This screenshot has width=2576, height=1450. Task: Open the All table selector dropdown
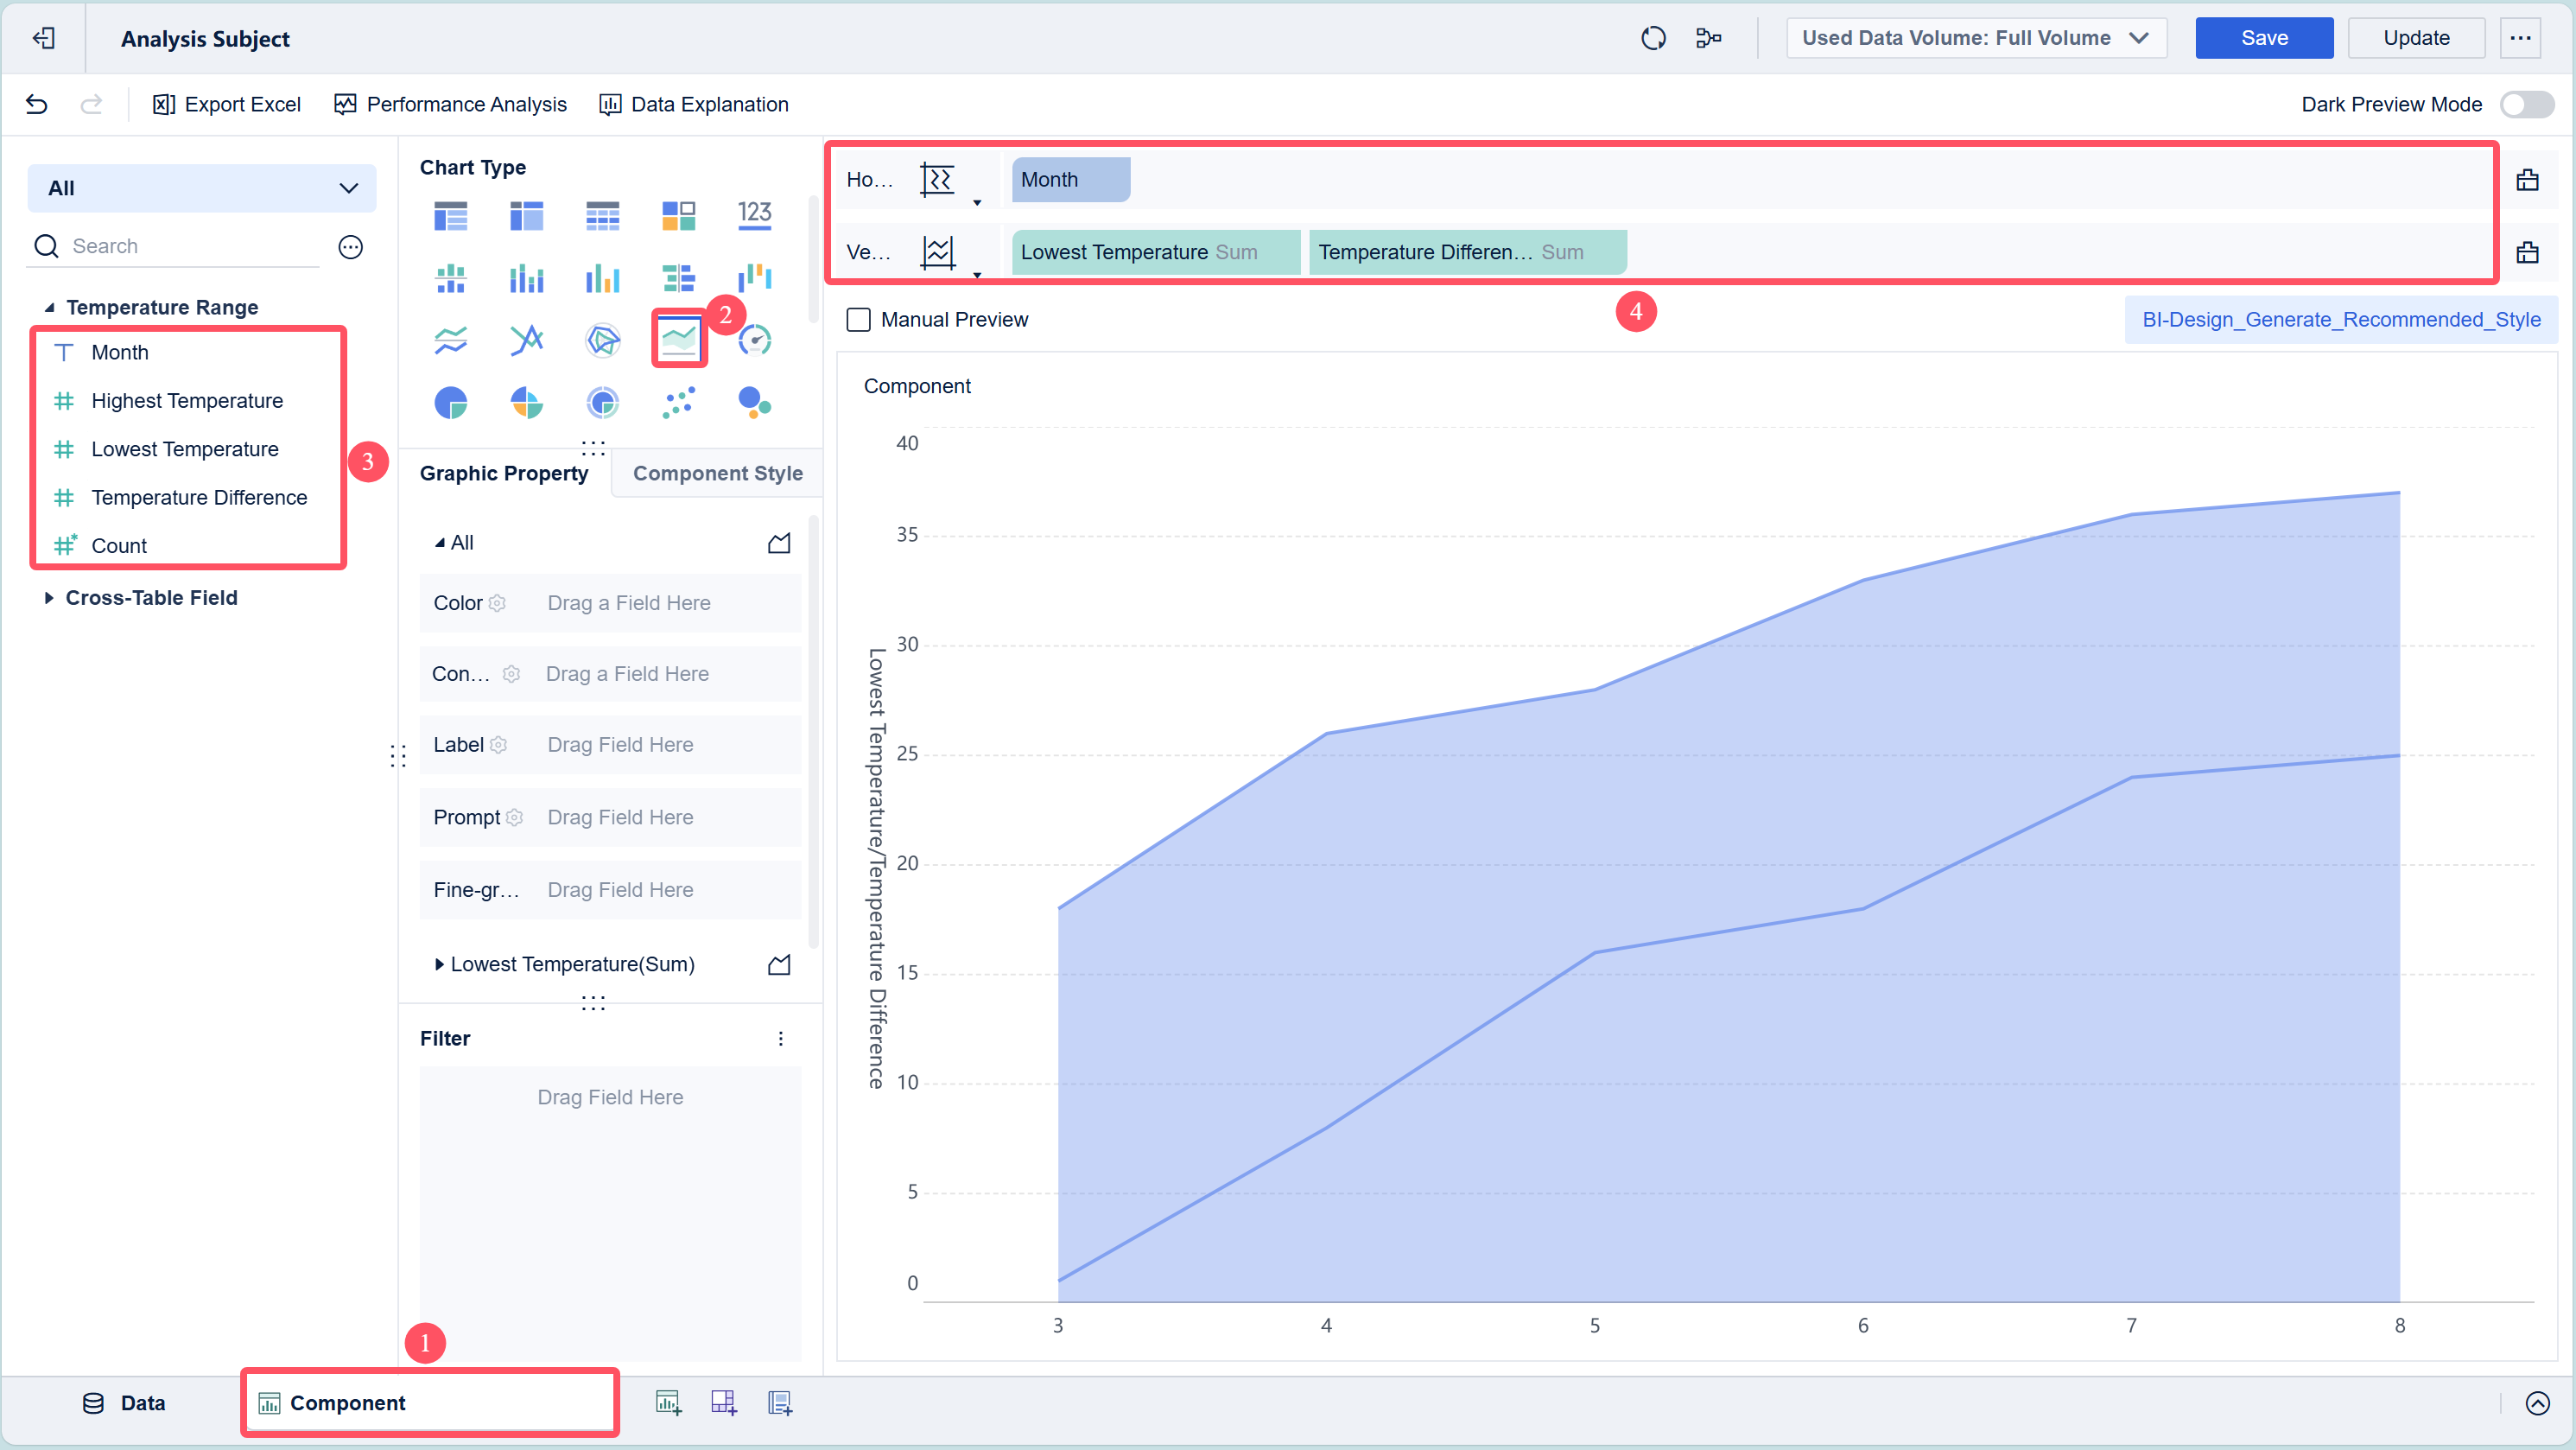(202, 188)
